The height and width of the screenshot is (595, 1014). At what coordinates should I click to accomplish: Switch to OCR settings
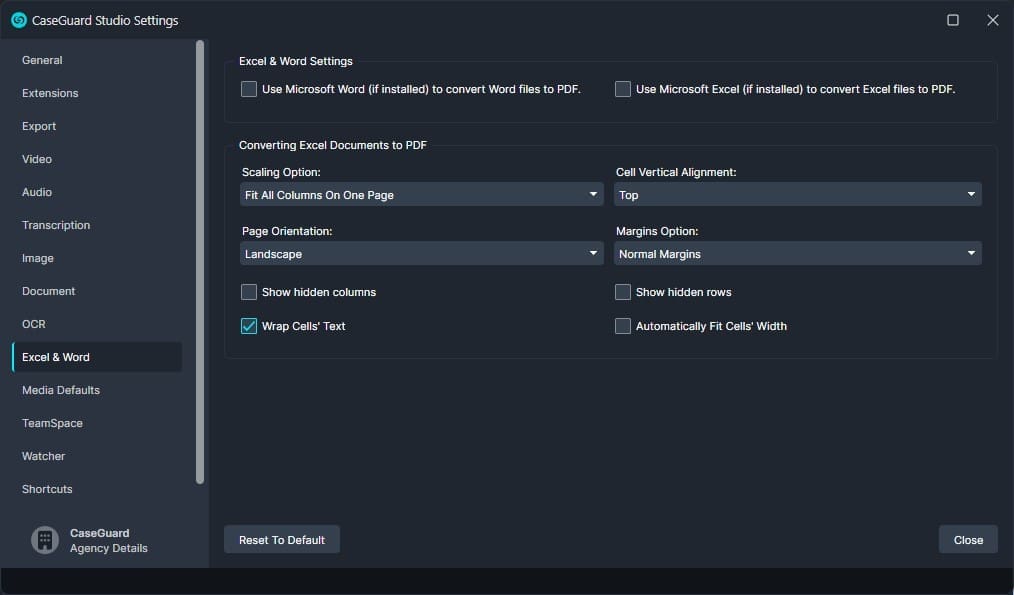pos(34,324)
